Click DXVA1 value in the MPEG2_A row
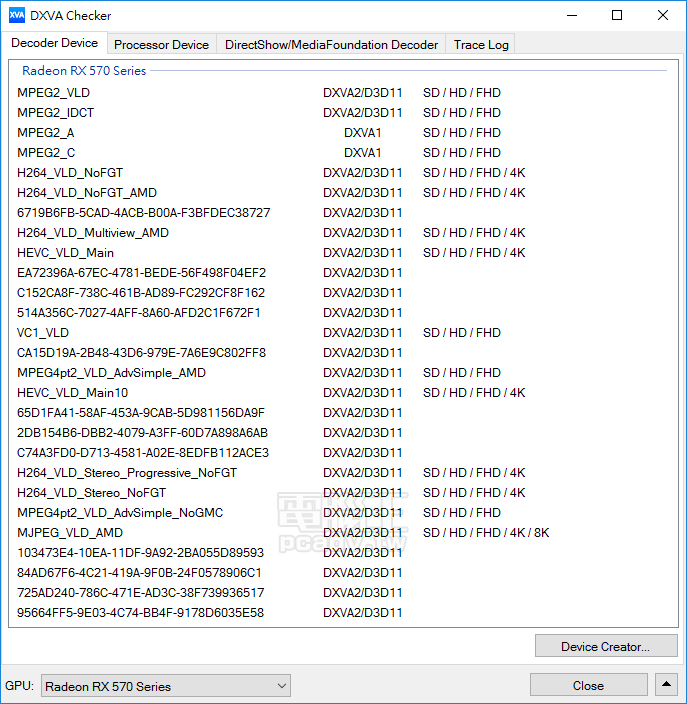Image resolution: width=687 pixels, height=704 pixels. 362,133
